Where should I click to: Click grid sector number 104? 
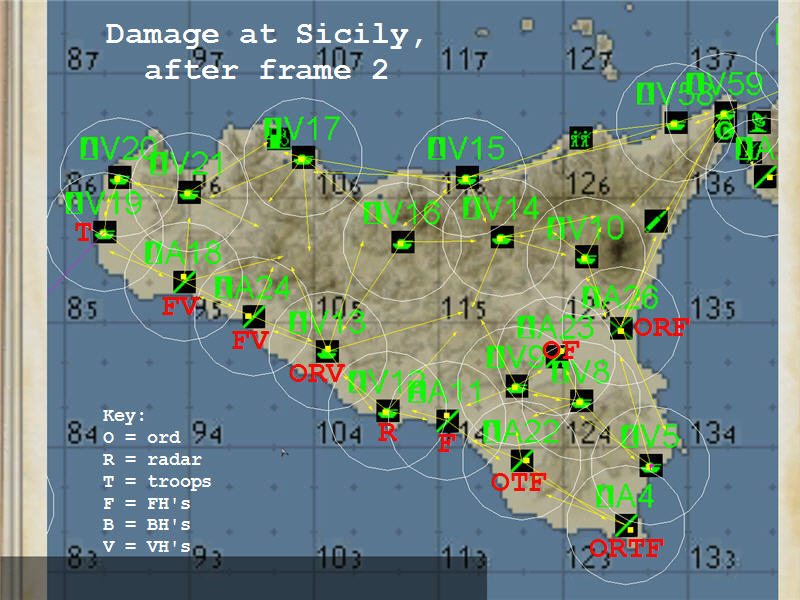[x=339, y=433]
